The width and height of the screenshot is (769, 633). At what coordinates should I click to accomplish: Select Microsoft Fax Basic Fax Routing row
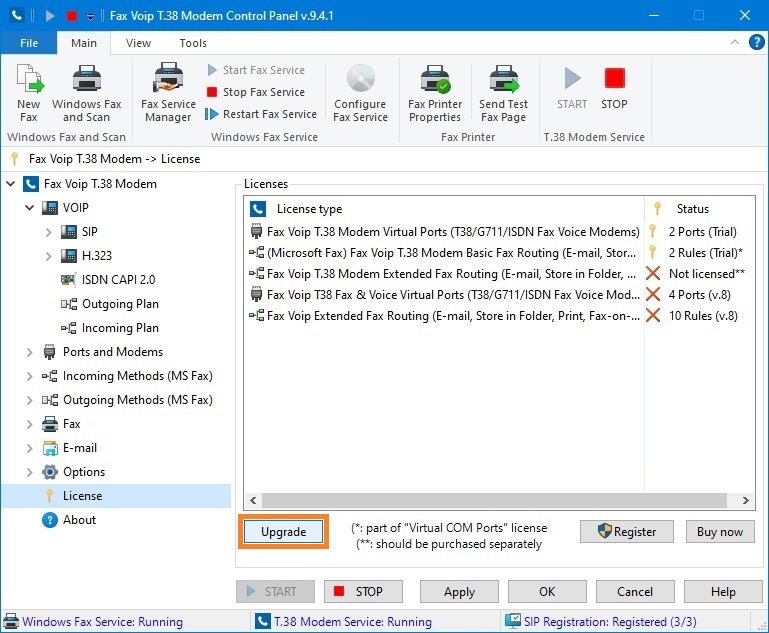[x=499, y=253]
